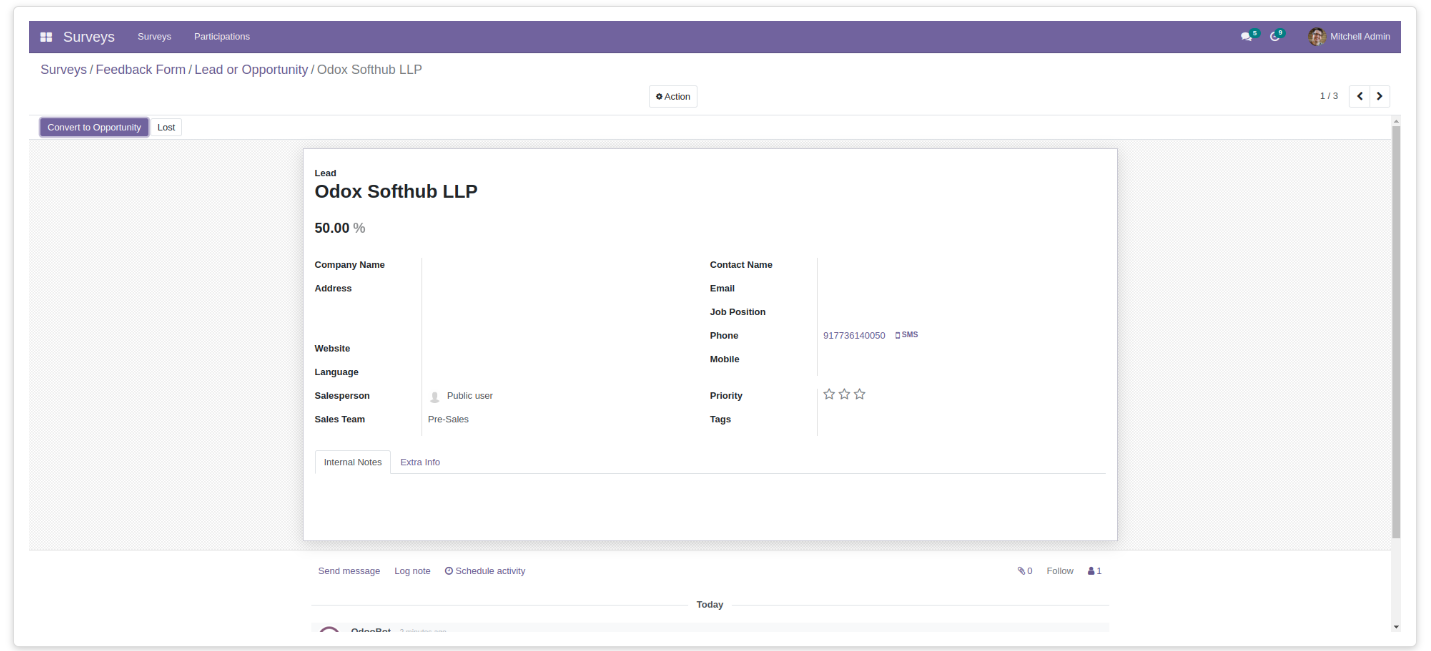
Task: Mark the lead as Lost
Action: click(x=166, y=127)
